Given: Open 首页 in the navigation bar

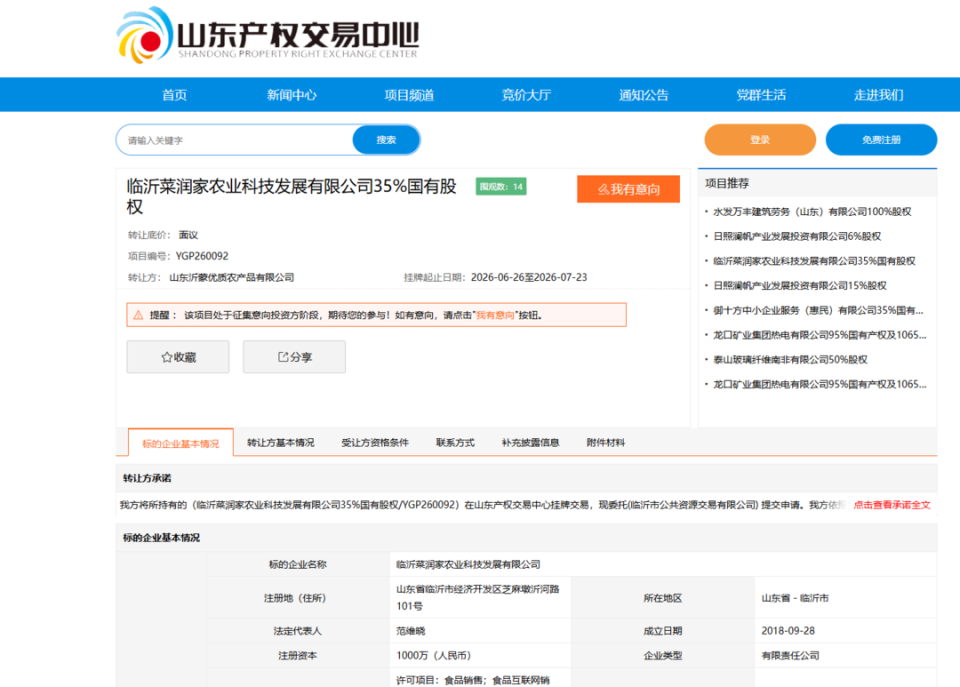Looking at the screenshot, I should pyautogui.click(x=174, y=95).
